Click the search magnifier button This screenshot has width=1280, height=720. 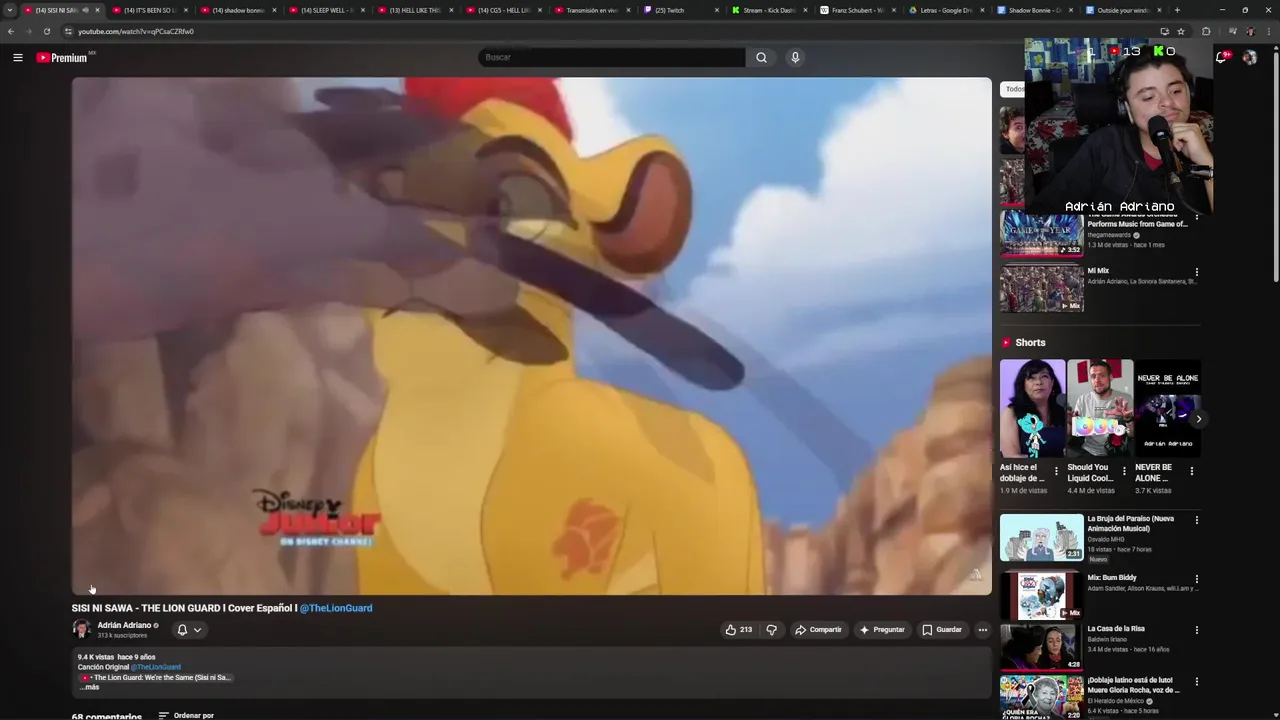pos(761,57)
